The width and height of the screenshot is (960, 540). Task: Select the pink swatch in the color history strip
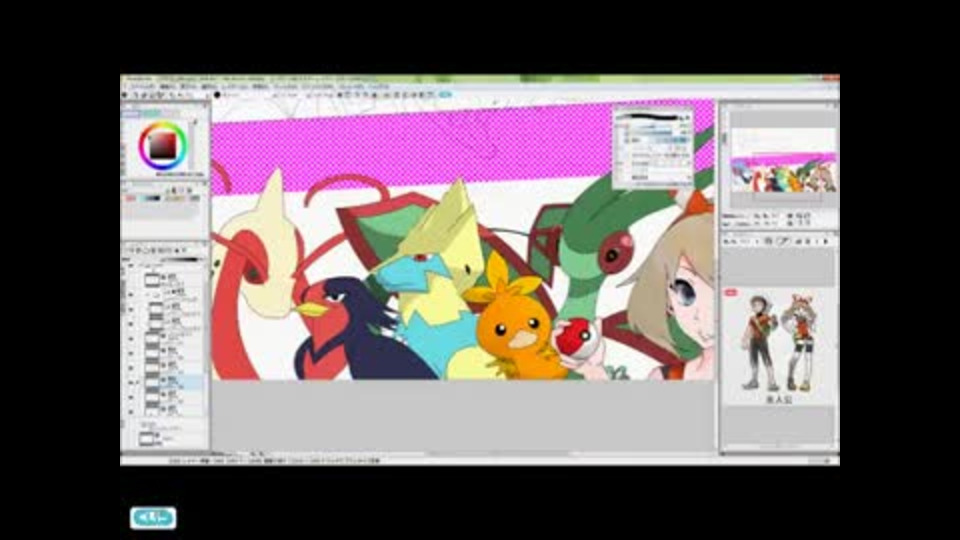tap(130, 198)
